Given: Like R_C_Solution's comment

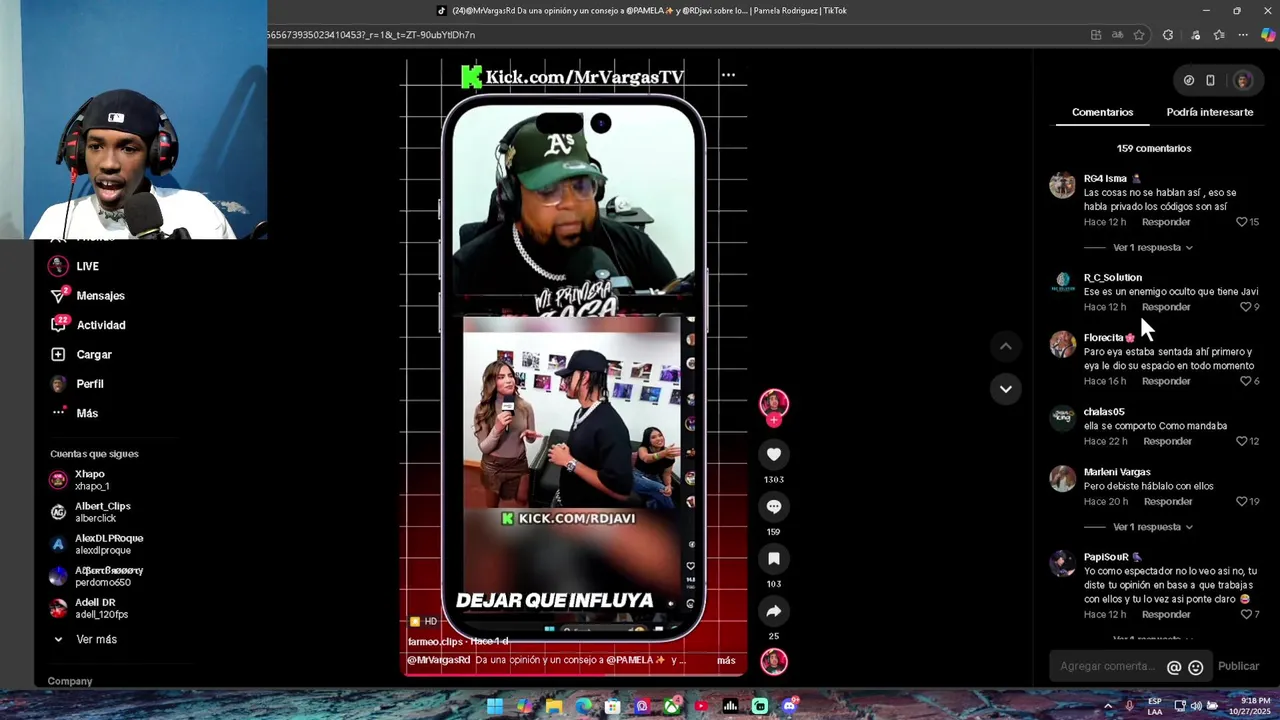Looking at the screenshot, I should [x=1245, y=307].
